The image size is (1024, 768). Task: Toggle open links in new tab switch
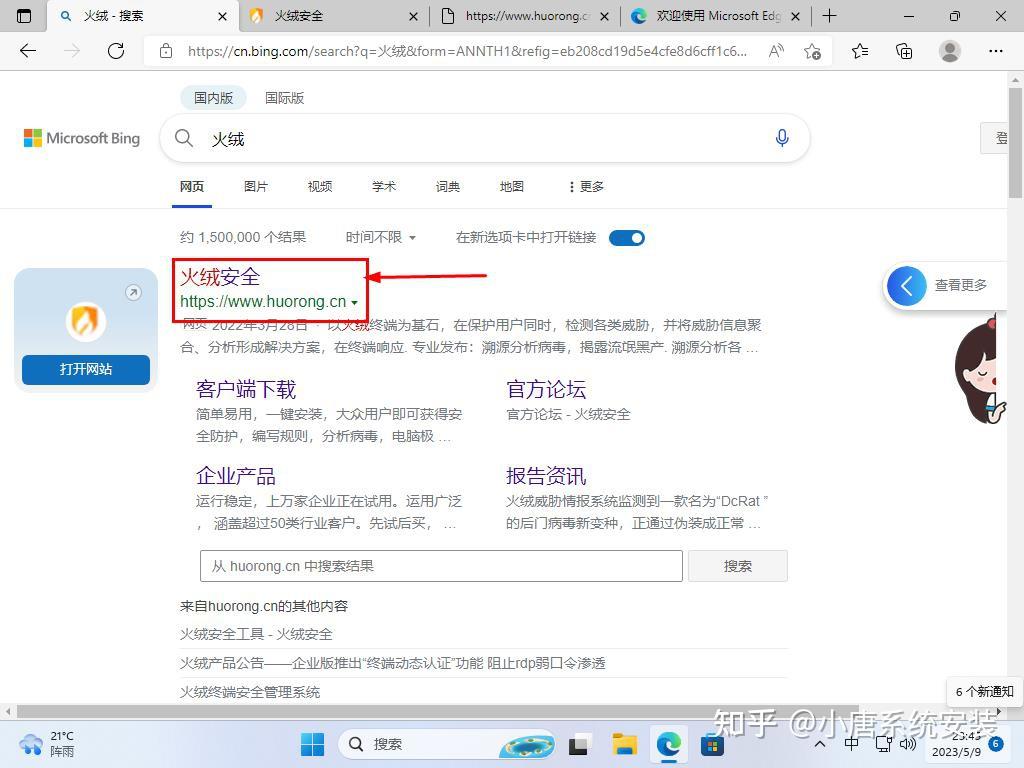point(626,238)
